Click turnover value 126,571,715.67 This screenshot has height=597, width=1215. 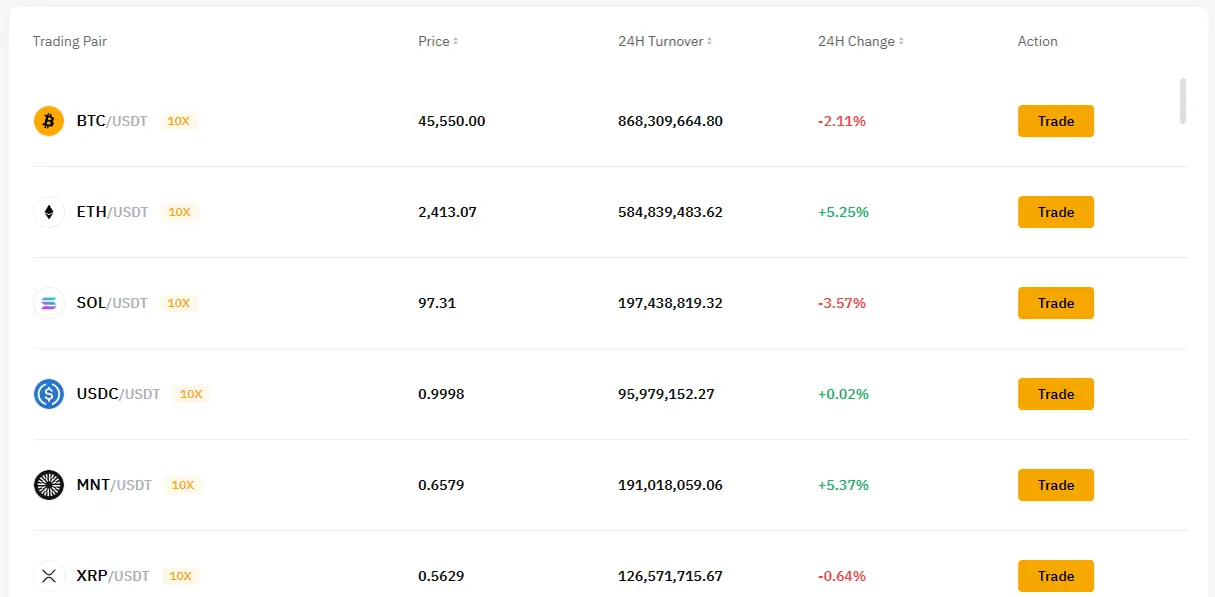pyautogui.click(x=670, y=576)
